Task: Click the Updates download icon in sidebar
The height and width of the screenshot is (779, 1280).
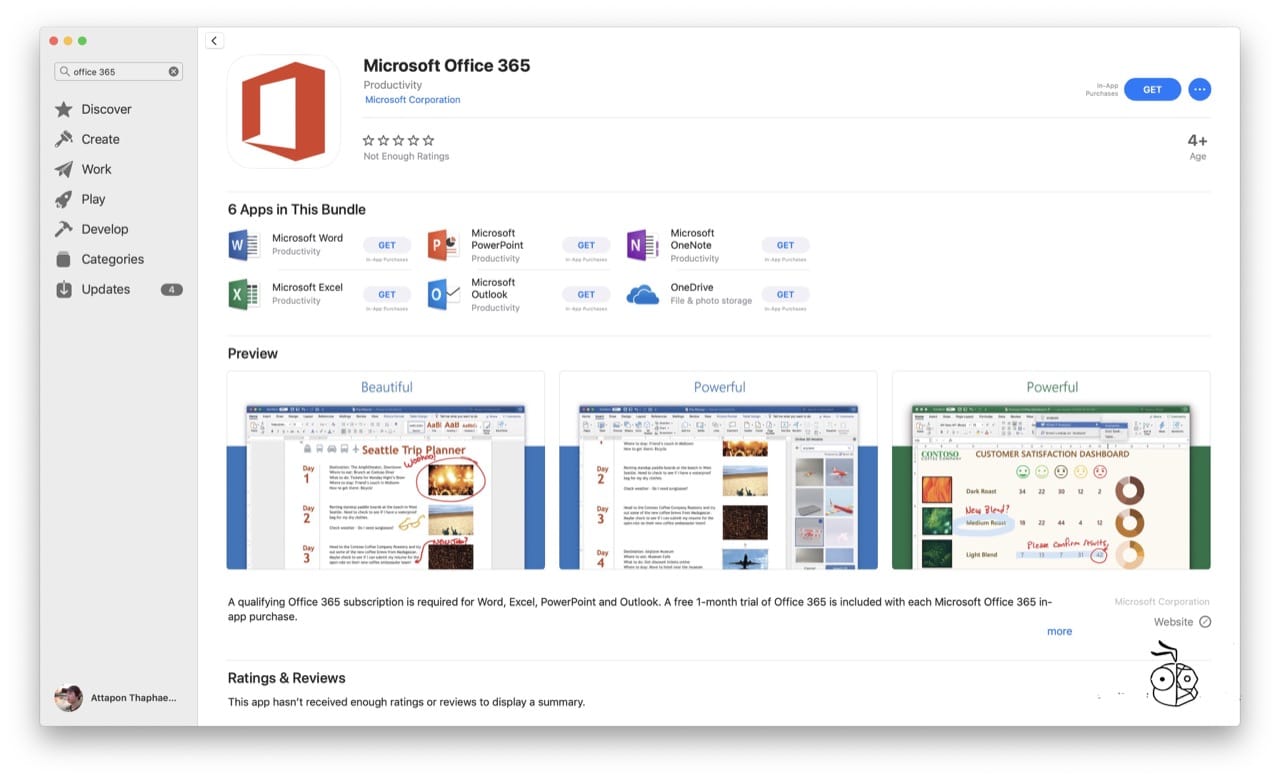Action: pyautogui.click(x=64, y=289)
